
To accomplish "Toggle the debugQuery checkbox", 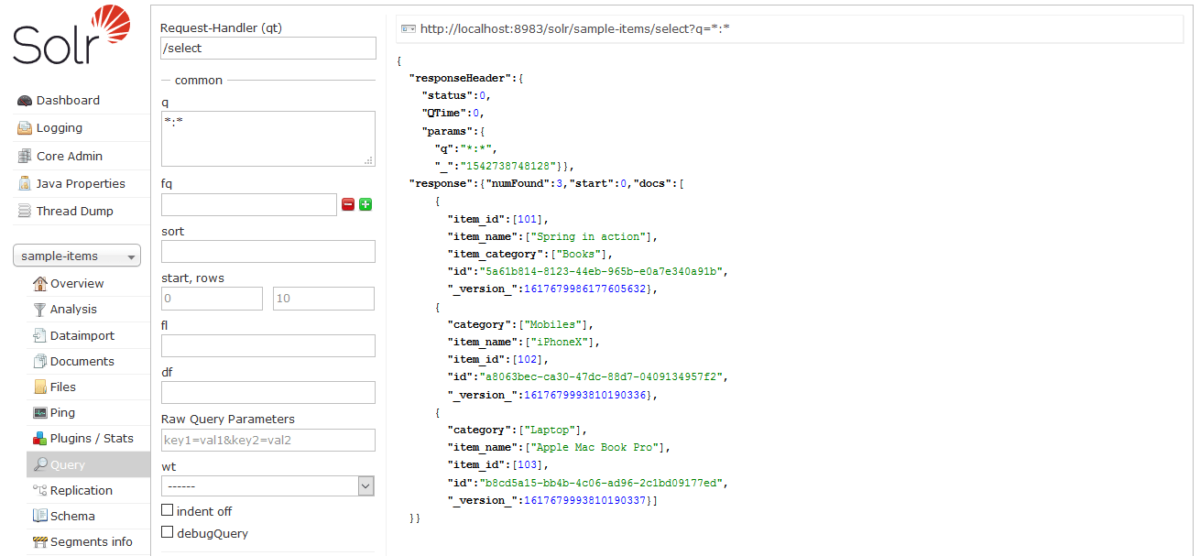I will coord(167,533).
